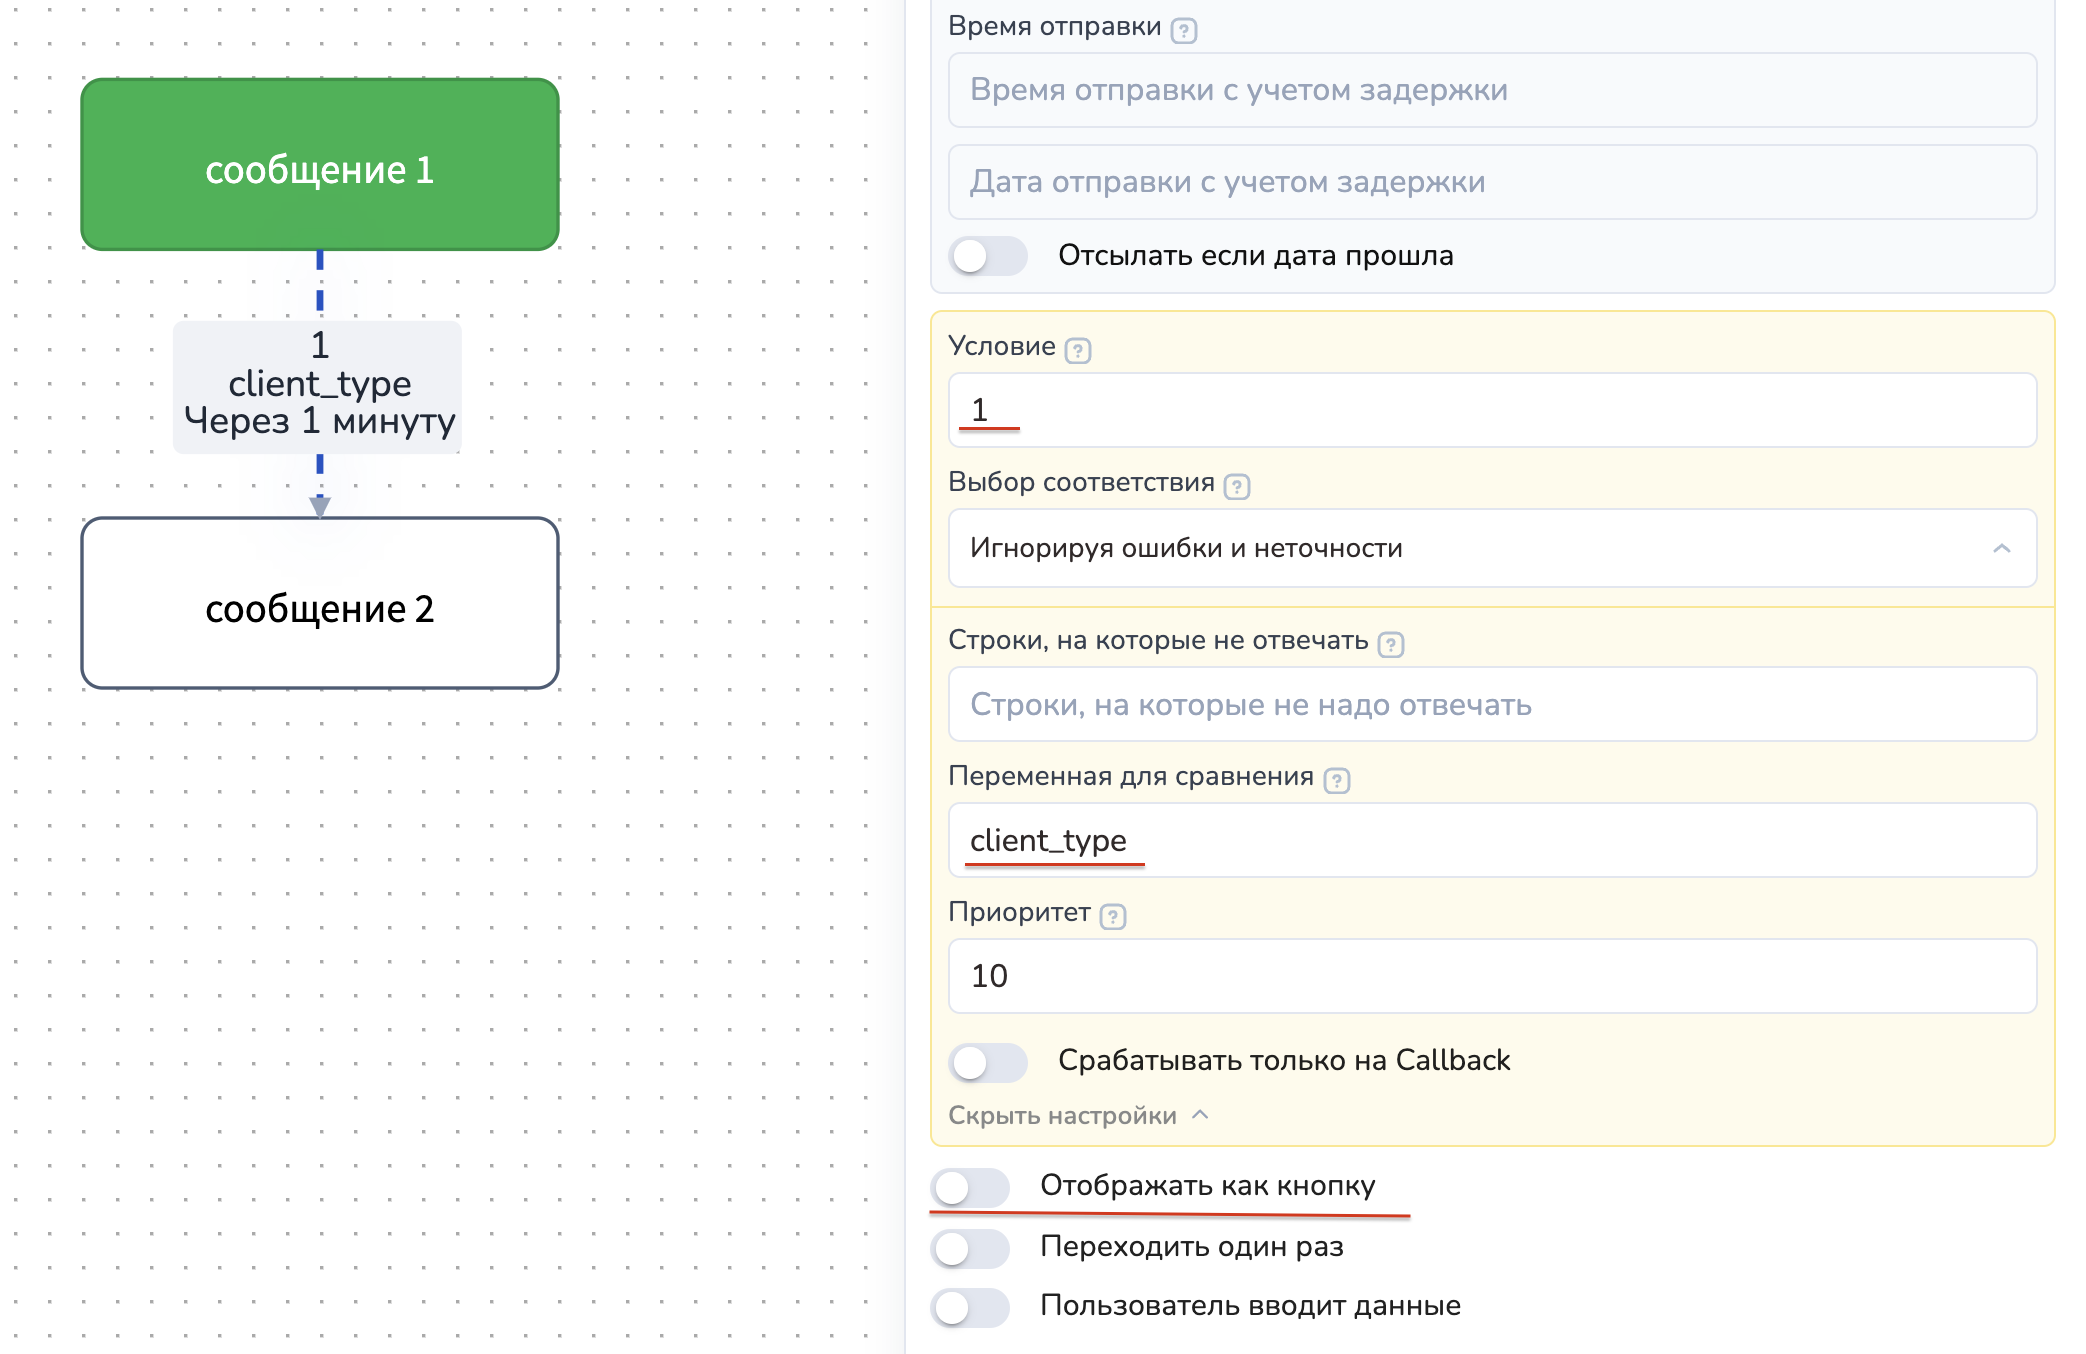Show help for Переменная для сравнения
This screenshot has height=1354, width=2086.
(x=1336, y=781)
